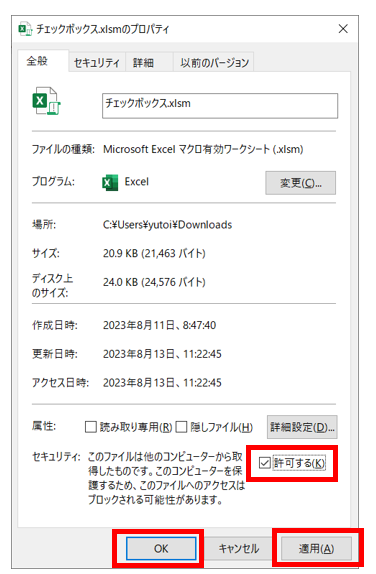Click the size value 20.9 KB (21,463 バイト)
The height and width of the screenshot is (574, 376).
coord(154,253)
